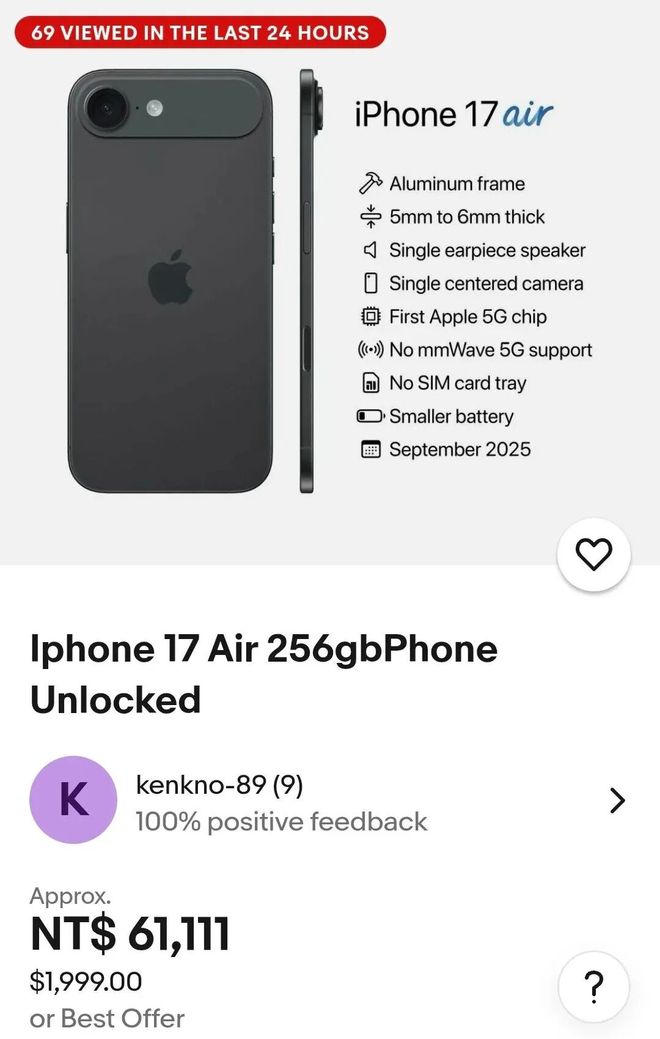Click the battery icon beside Smaller battery
This screenshot has width=660, height=1039.
coord(370,416)
